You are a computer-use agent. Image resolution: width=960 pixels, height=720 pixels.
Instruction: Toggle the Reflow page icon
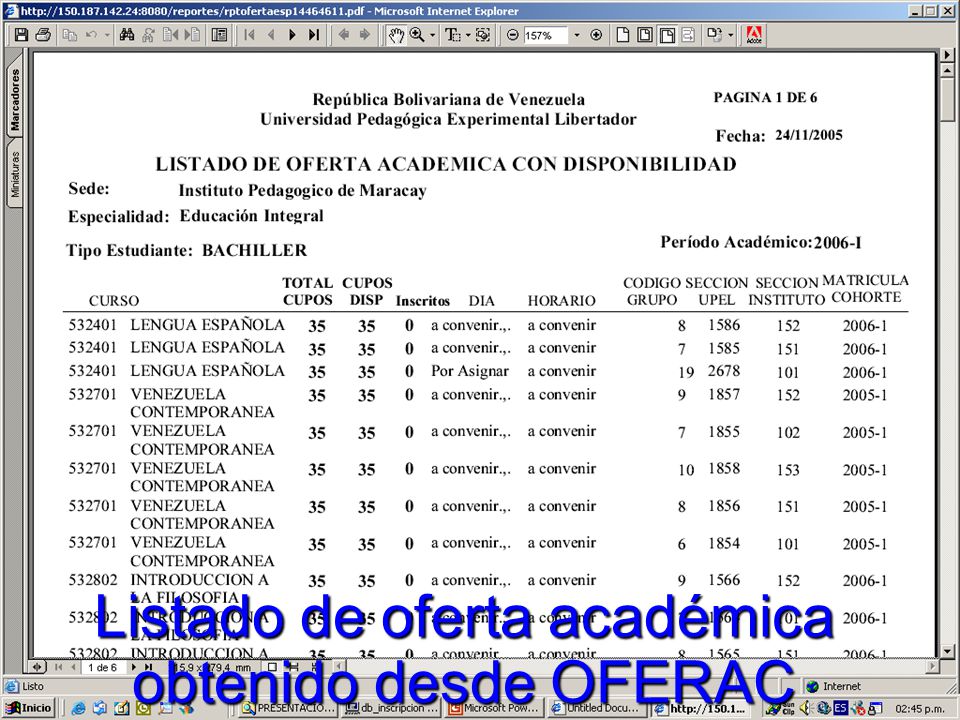point(688,35)
